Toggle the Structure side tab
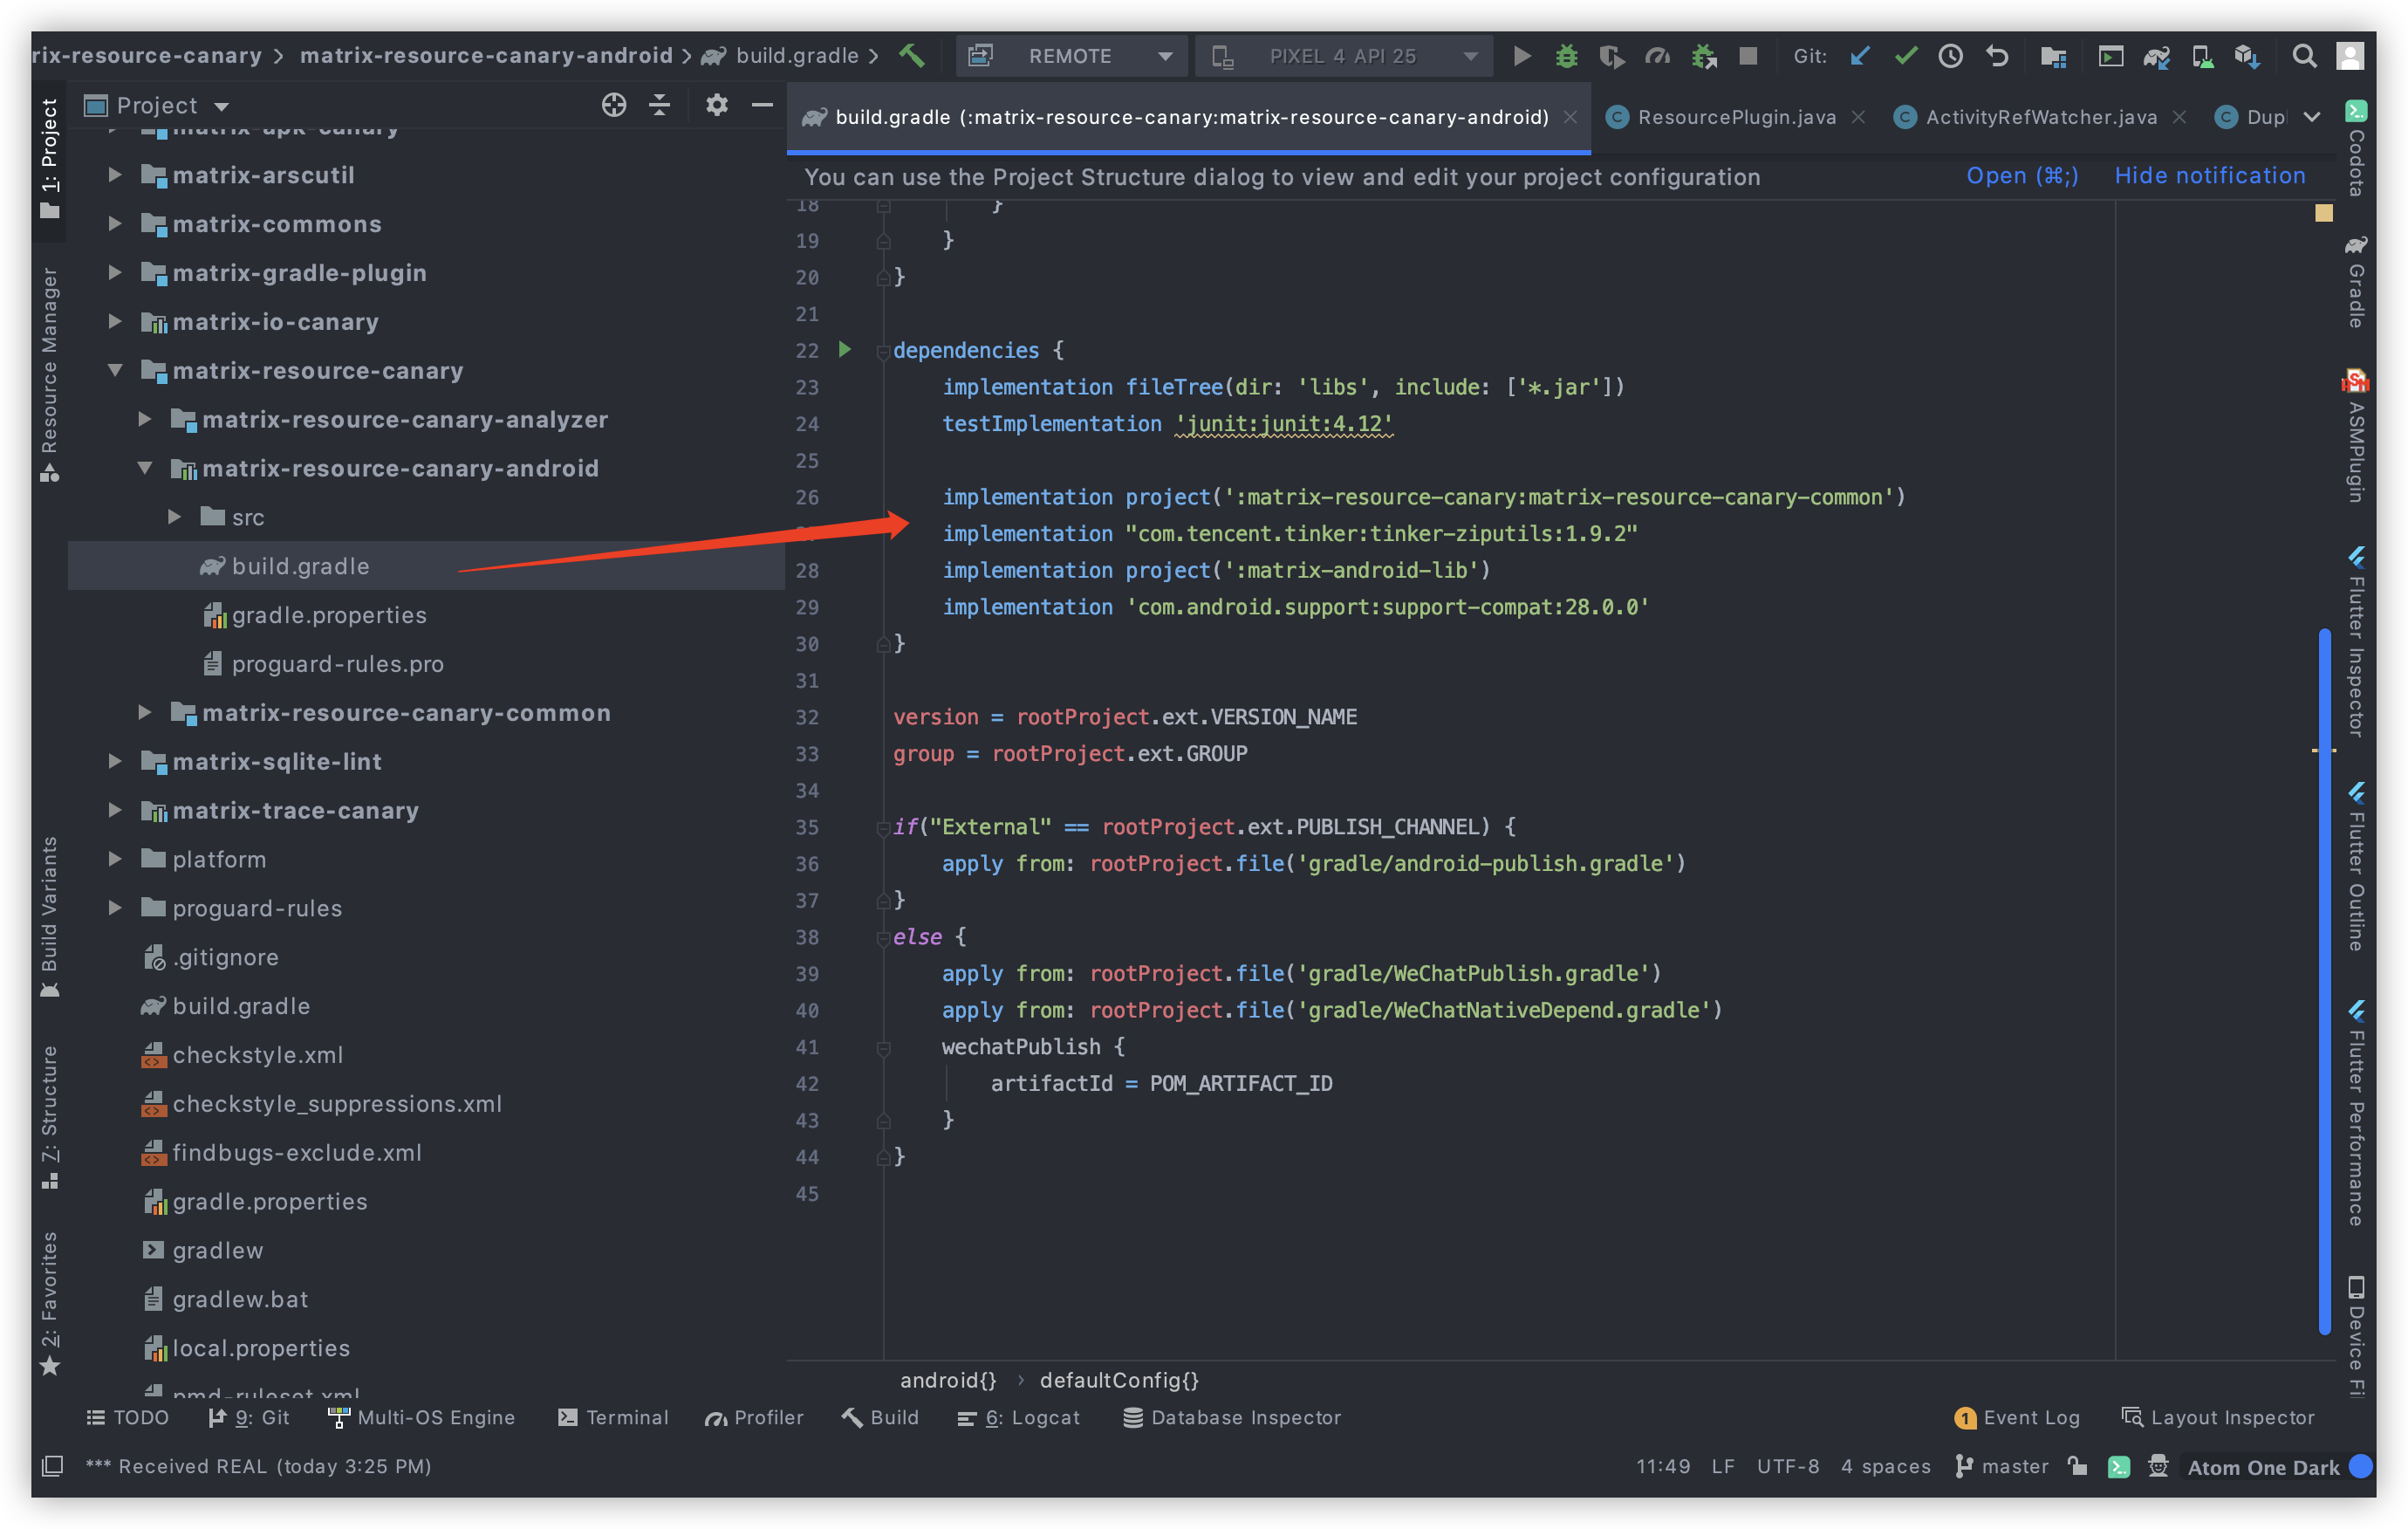Image resolution: width=2408 pixels, height=1529 pixels. tap(49, 1117)
